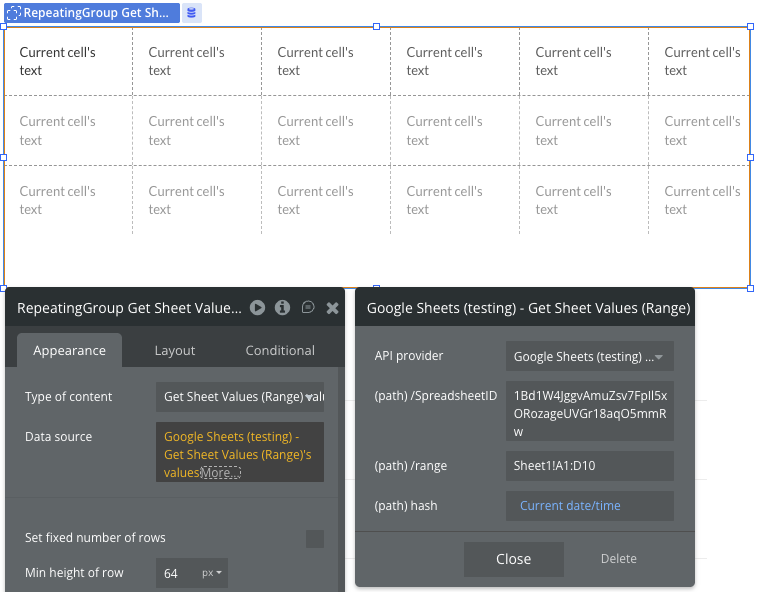Click the Current date/time hash expression

coord(589,506)
